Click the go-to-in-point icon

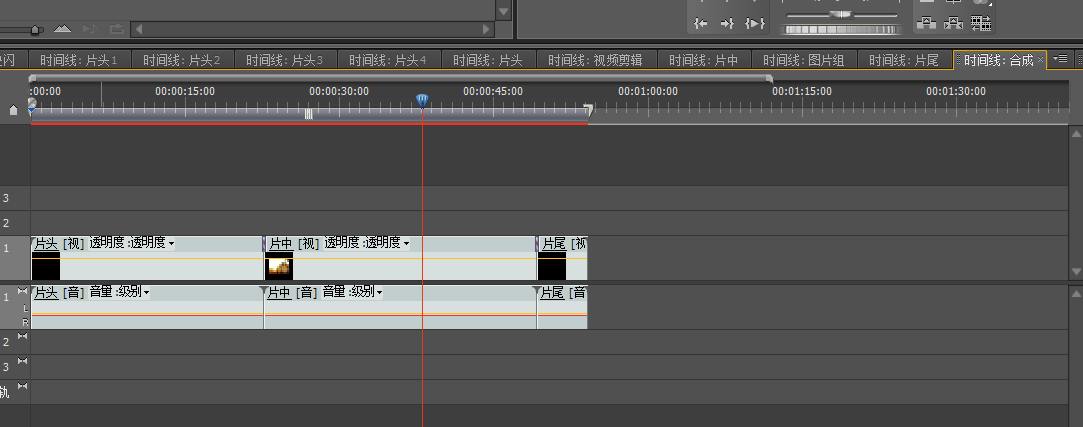[x=701, y=23]
